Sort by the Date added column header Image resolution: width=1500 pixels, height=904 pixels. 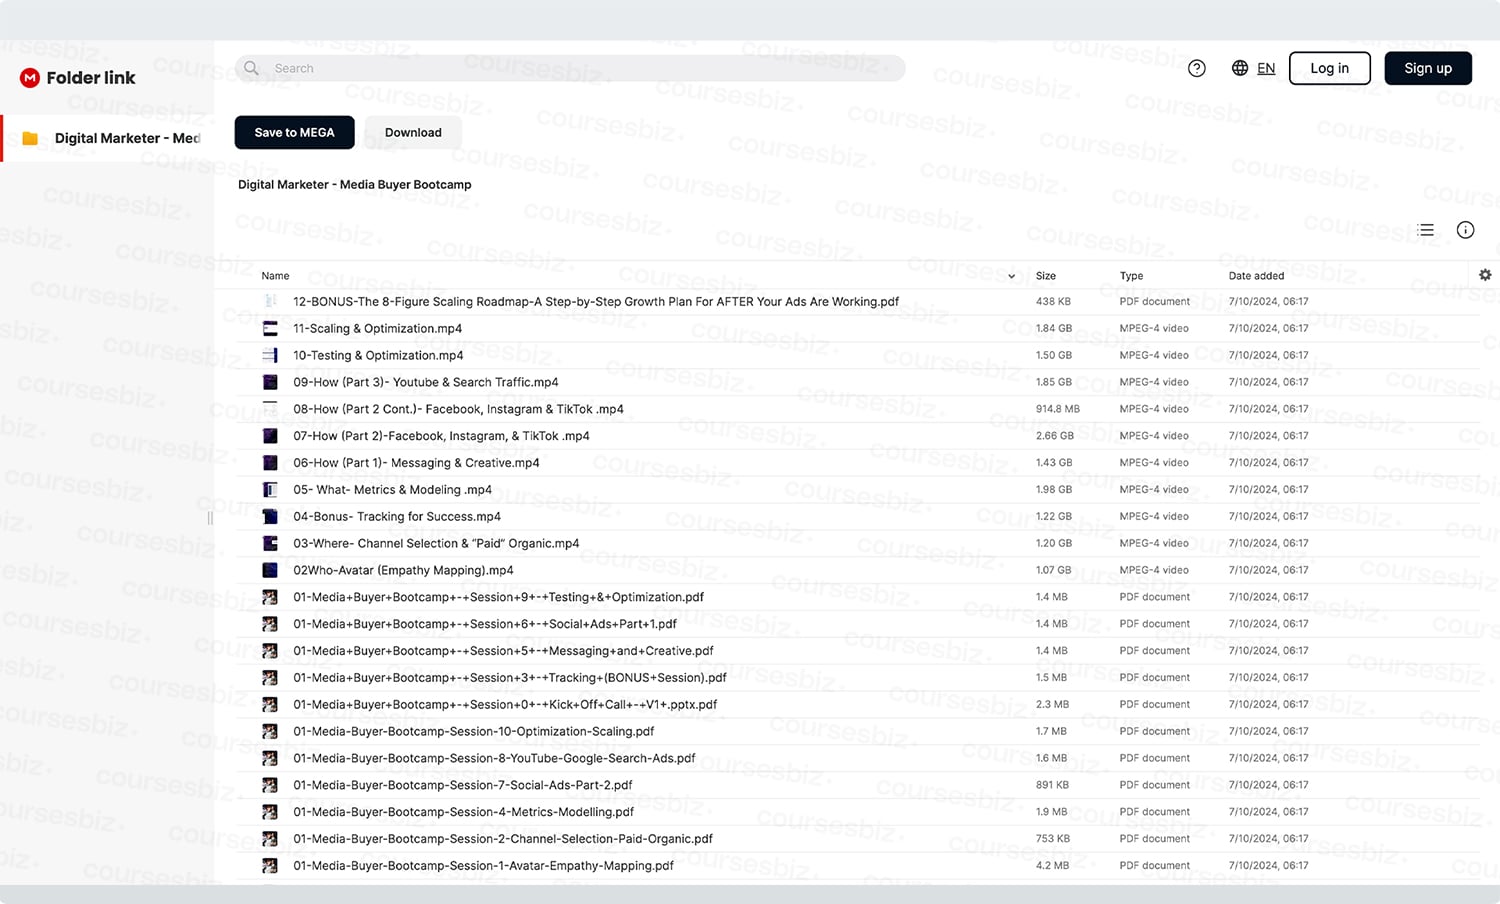[1256, 276]
